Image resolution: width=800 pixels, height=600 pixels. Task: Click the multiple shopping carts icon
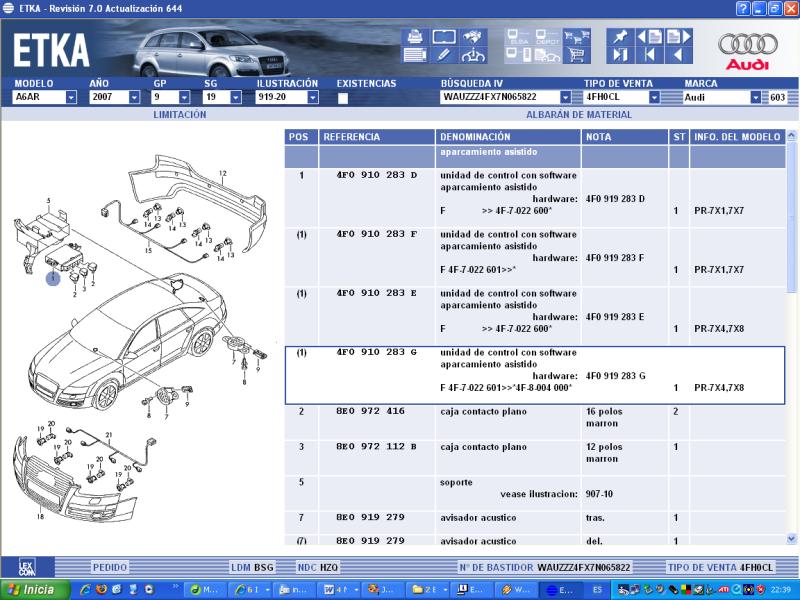coord(577,37)
